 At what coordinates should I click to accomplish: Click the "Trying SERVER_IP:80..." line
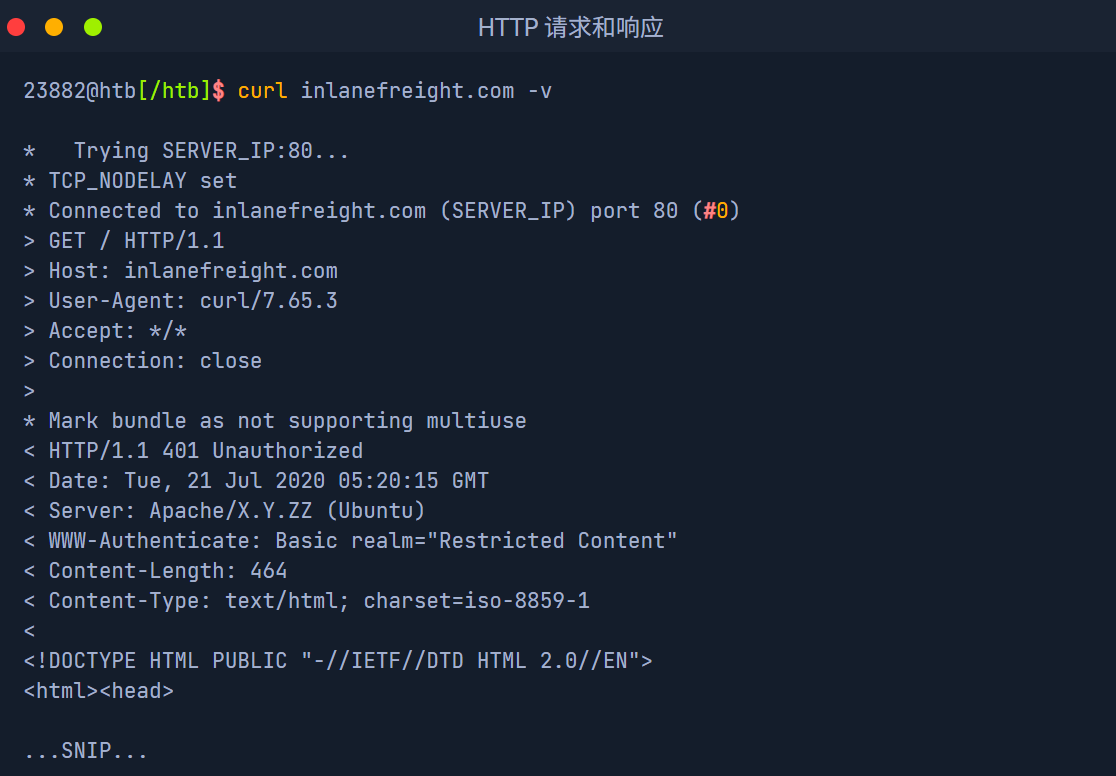210,151
